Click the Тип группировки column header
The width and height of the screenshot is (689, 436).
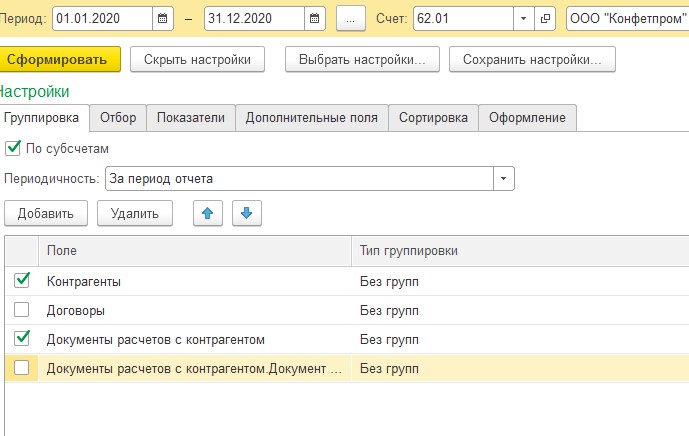pyautogui.click(x=520, y=251)
